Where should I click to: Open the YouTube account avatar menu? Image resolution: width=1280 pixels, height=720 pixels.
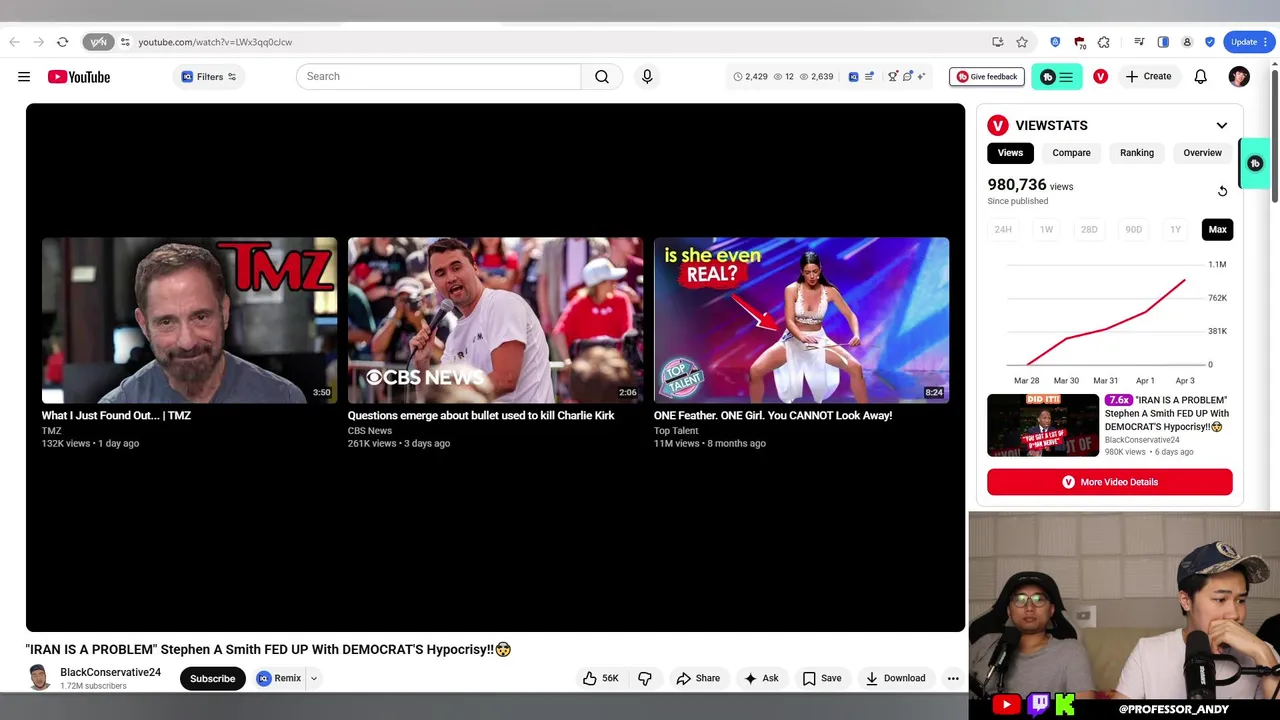click(1239, 77)
